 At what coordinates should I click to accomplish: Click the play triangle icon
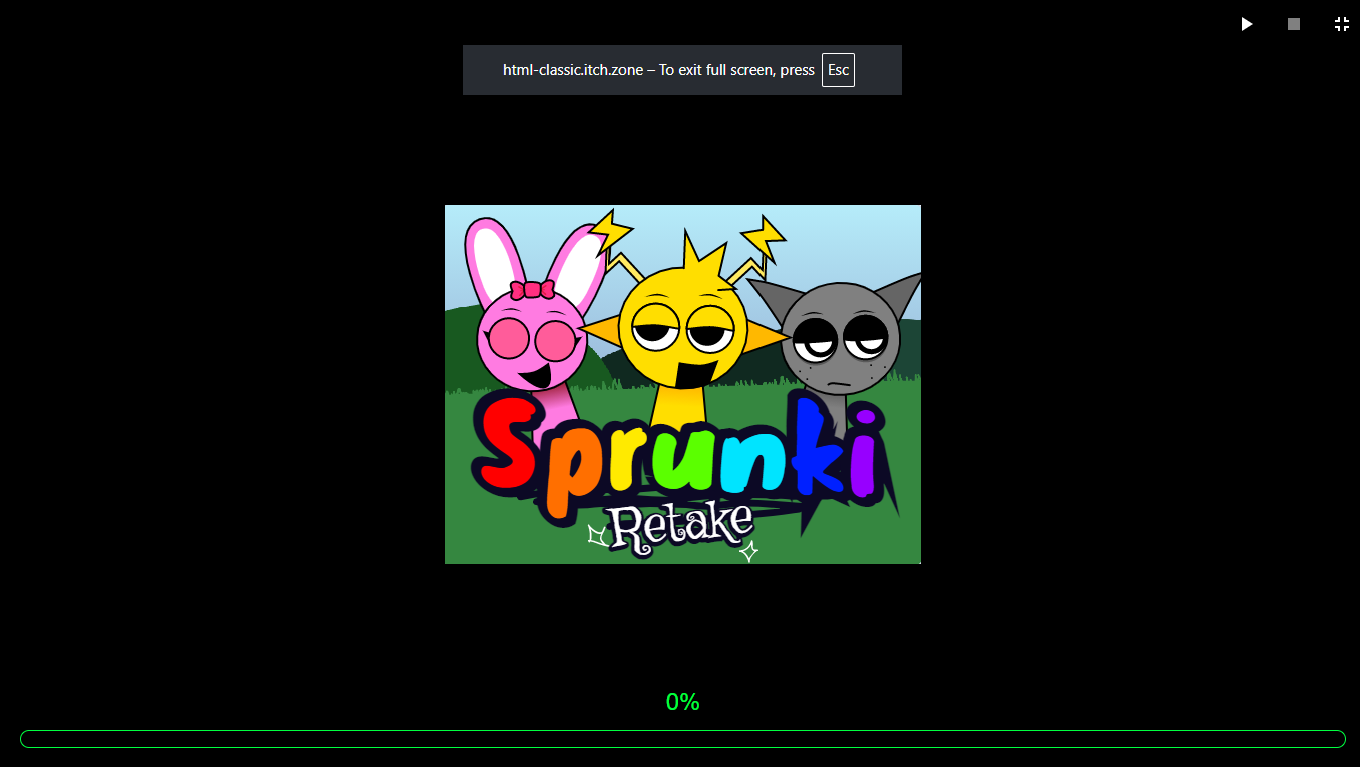tap(1247, 24)
